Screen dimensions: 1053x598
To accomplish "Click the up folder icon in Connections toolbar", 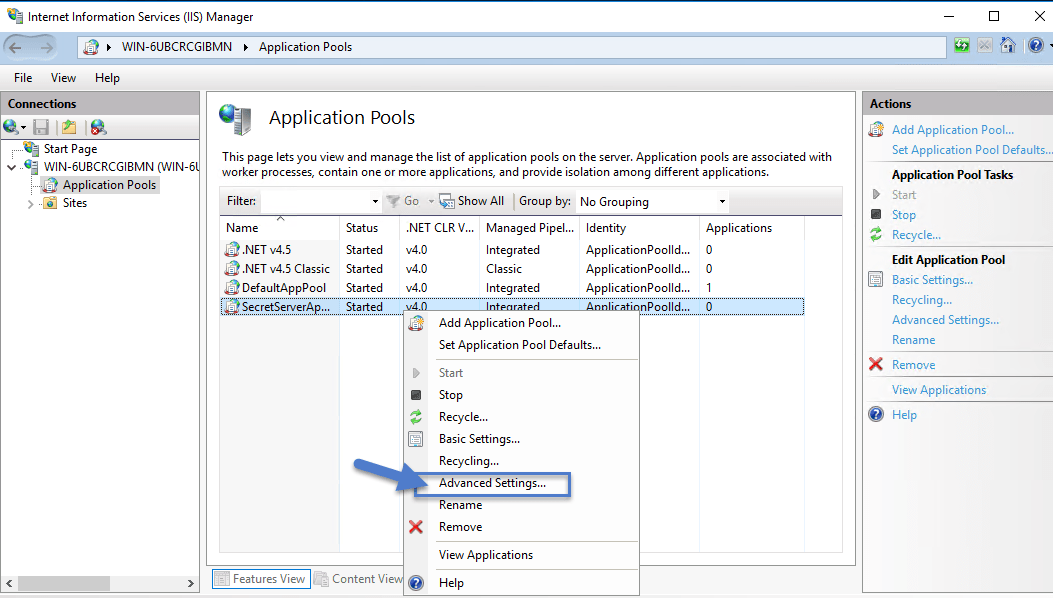I will 68,127.
